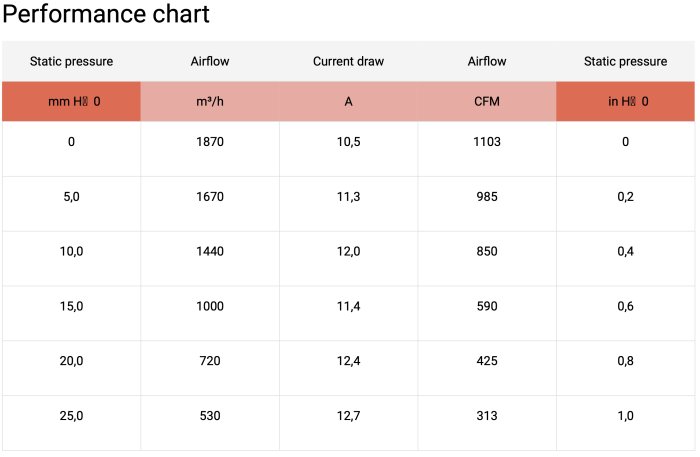
Task: Click the 1103 CFM value
Action: pyautogui.click(x=487, y=142)
